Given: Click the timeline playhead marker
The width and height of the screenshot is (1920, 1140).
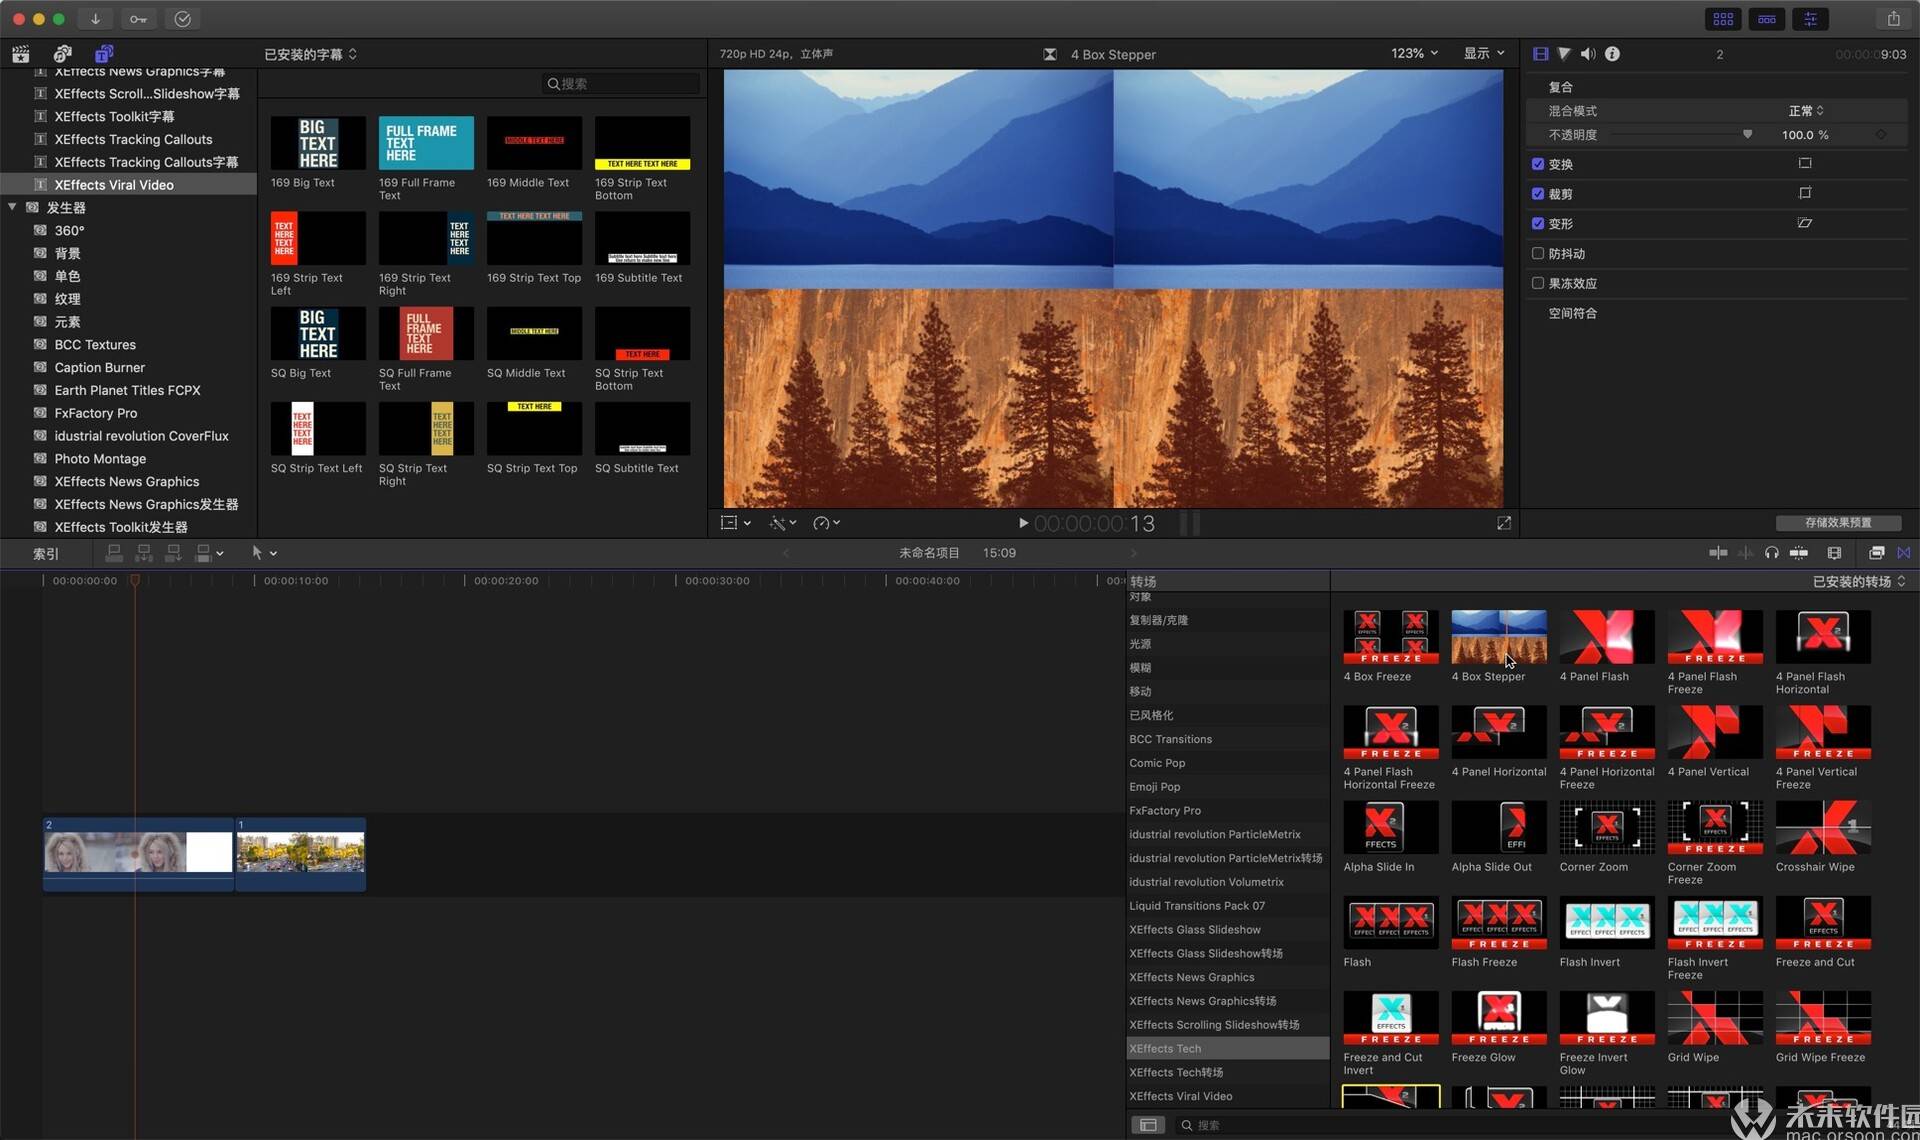Looking at the screenshot, I should click(135, 580).
